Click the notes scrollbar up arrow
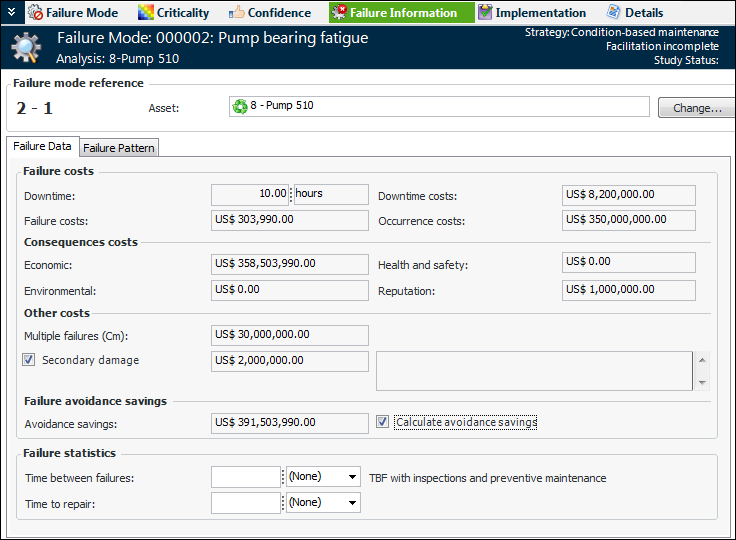 [702, 360]
